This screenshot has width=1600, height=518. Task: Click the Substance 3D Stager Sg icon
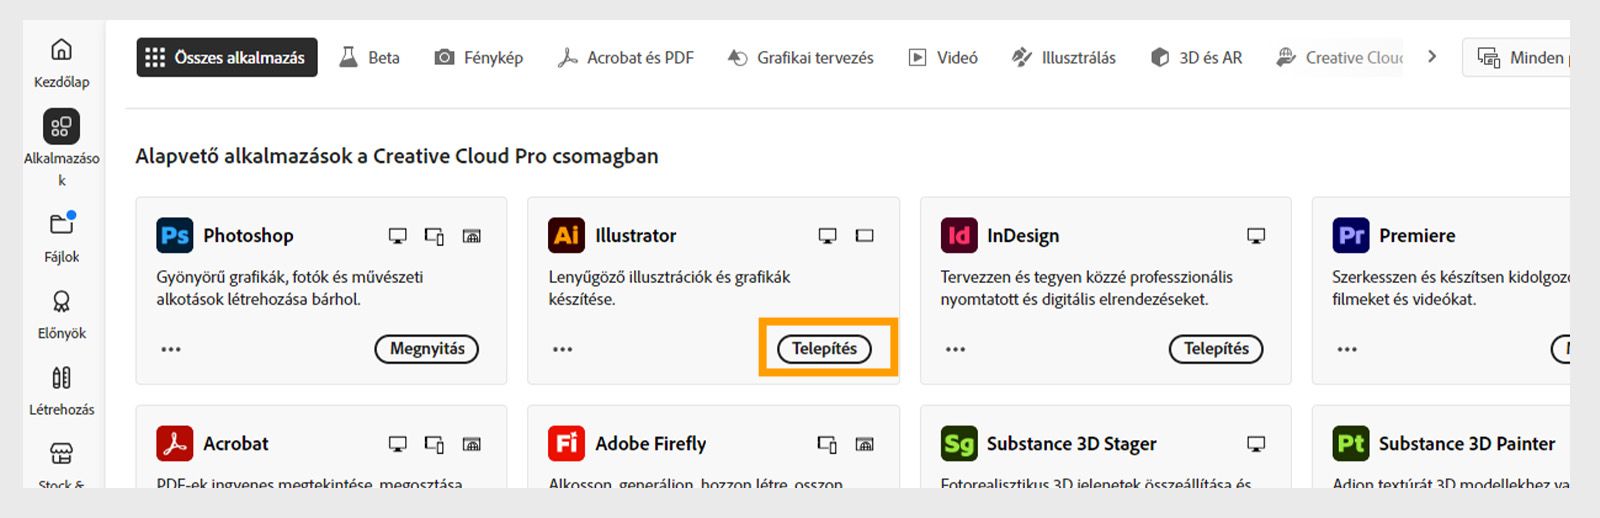click(x=958, y=444)
